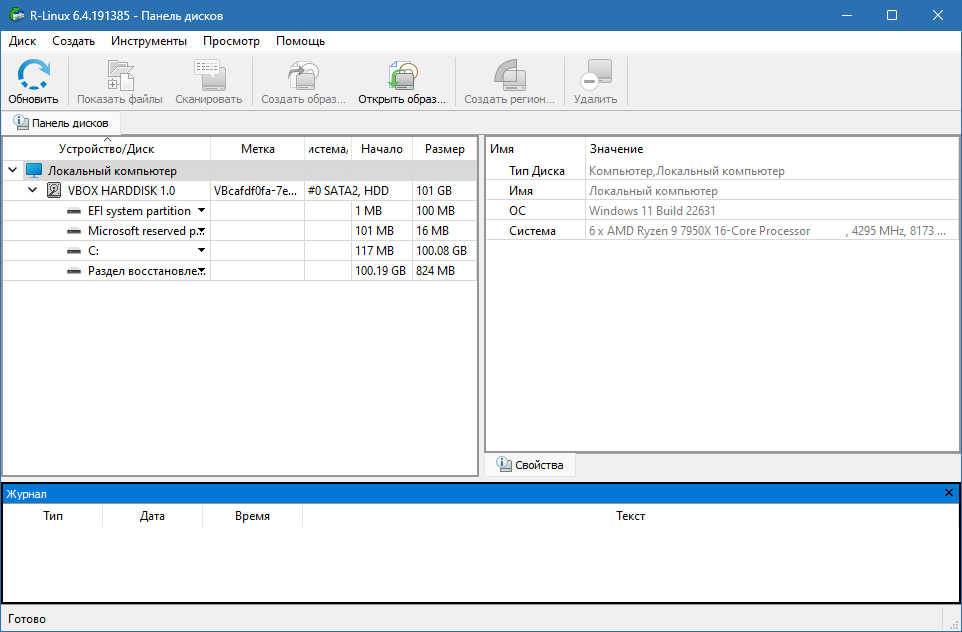Viewport: 962px width, 632px height.
Task: Collapse the VBOX HARDDISK 1.0 node
Action: point(33,191)
